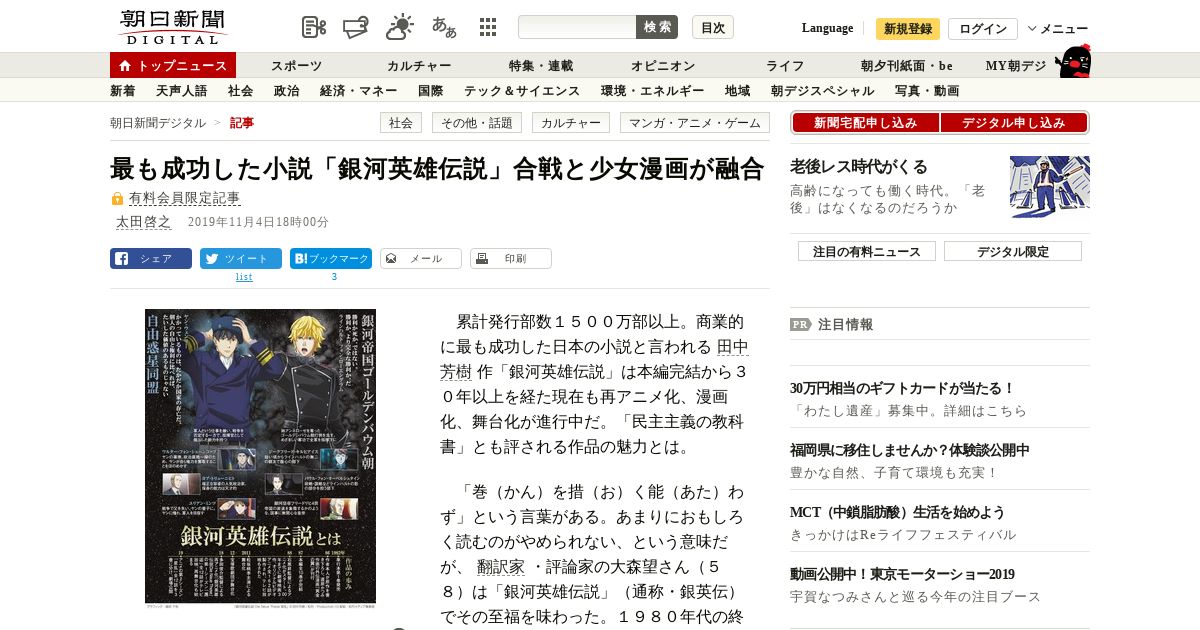1200x630 pixels.
Task: Click the その他・話題 tag
Action: tap(477, 123)
